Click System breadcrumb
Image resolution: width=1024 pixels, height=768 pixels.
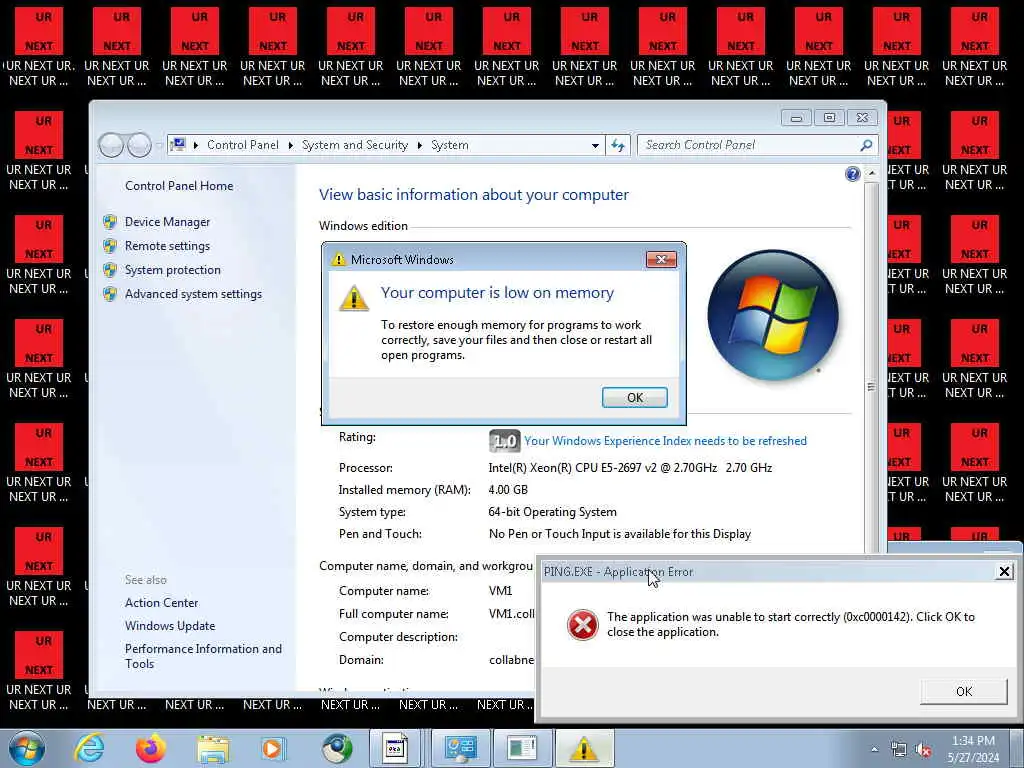(x=449, y=145)
